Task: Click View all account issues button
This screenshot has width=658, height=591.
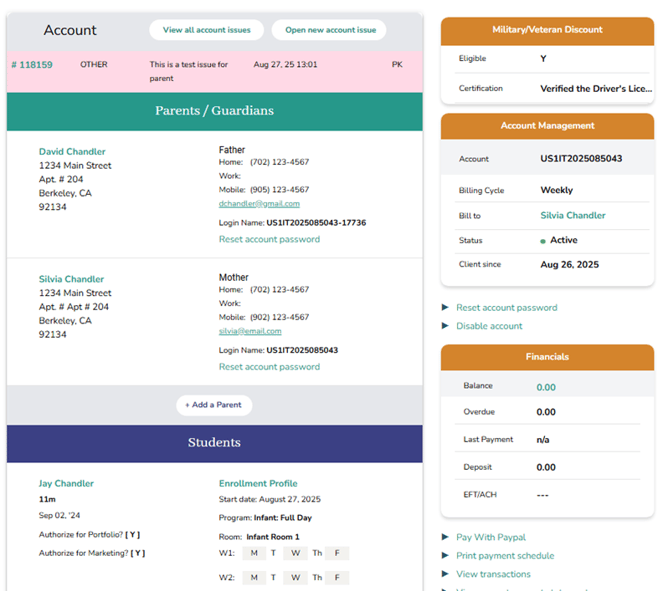Action: point(207,30)
